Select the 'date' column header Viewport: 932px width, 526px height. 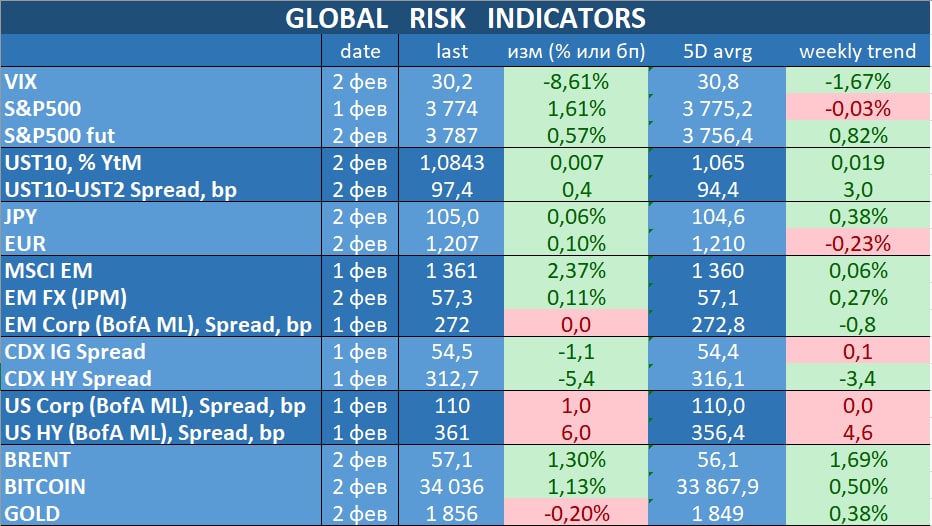pyautogui.click(x=360, y=51)
